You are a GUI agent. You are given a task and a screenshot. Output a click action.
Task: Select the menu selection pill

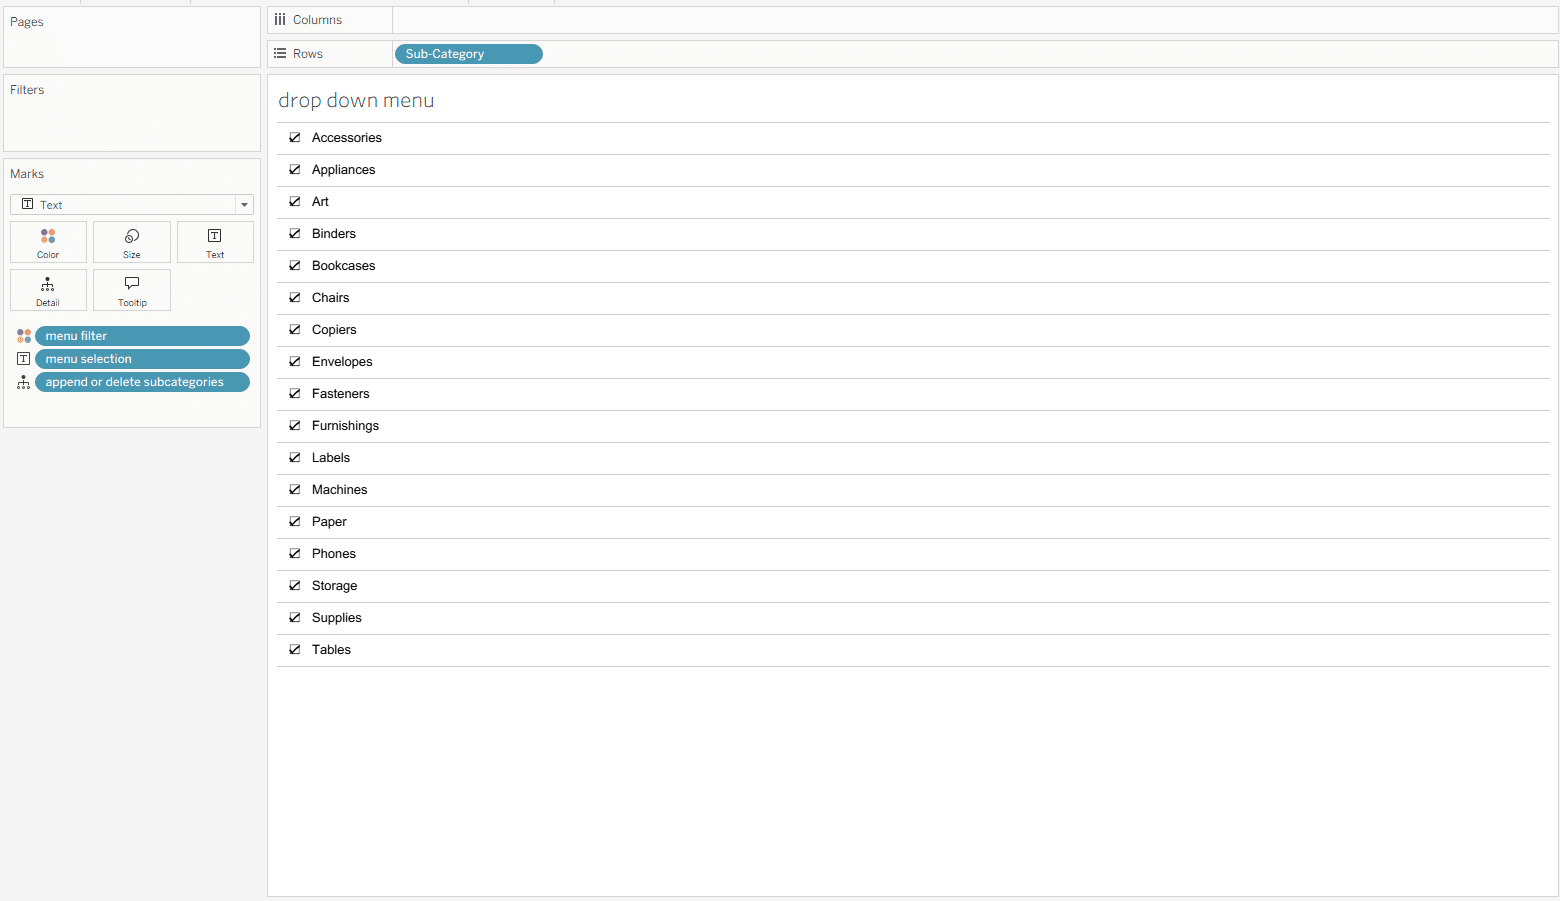[142, 359]
